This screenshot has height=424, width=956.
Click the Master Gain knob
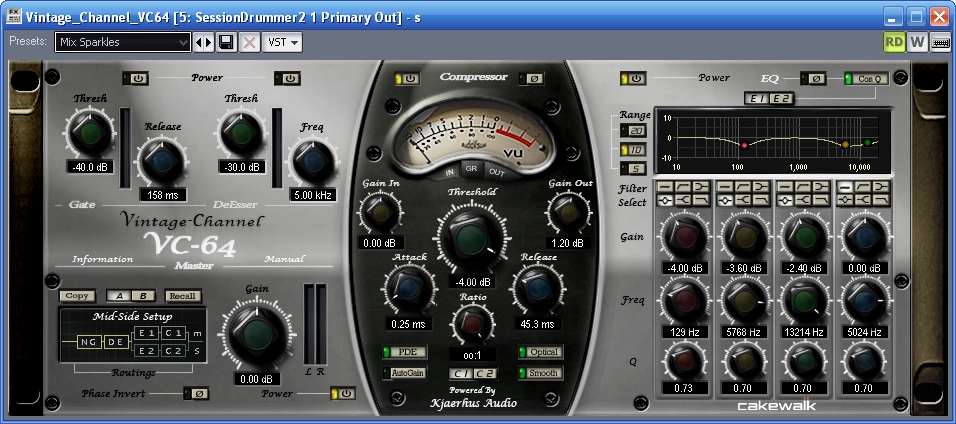[x=257, y=335]
